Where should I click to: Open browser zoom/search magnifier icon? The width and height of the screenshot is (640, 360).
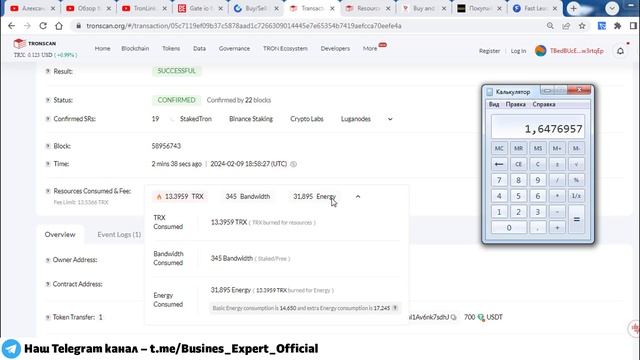(x=550, y=26)
